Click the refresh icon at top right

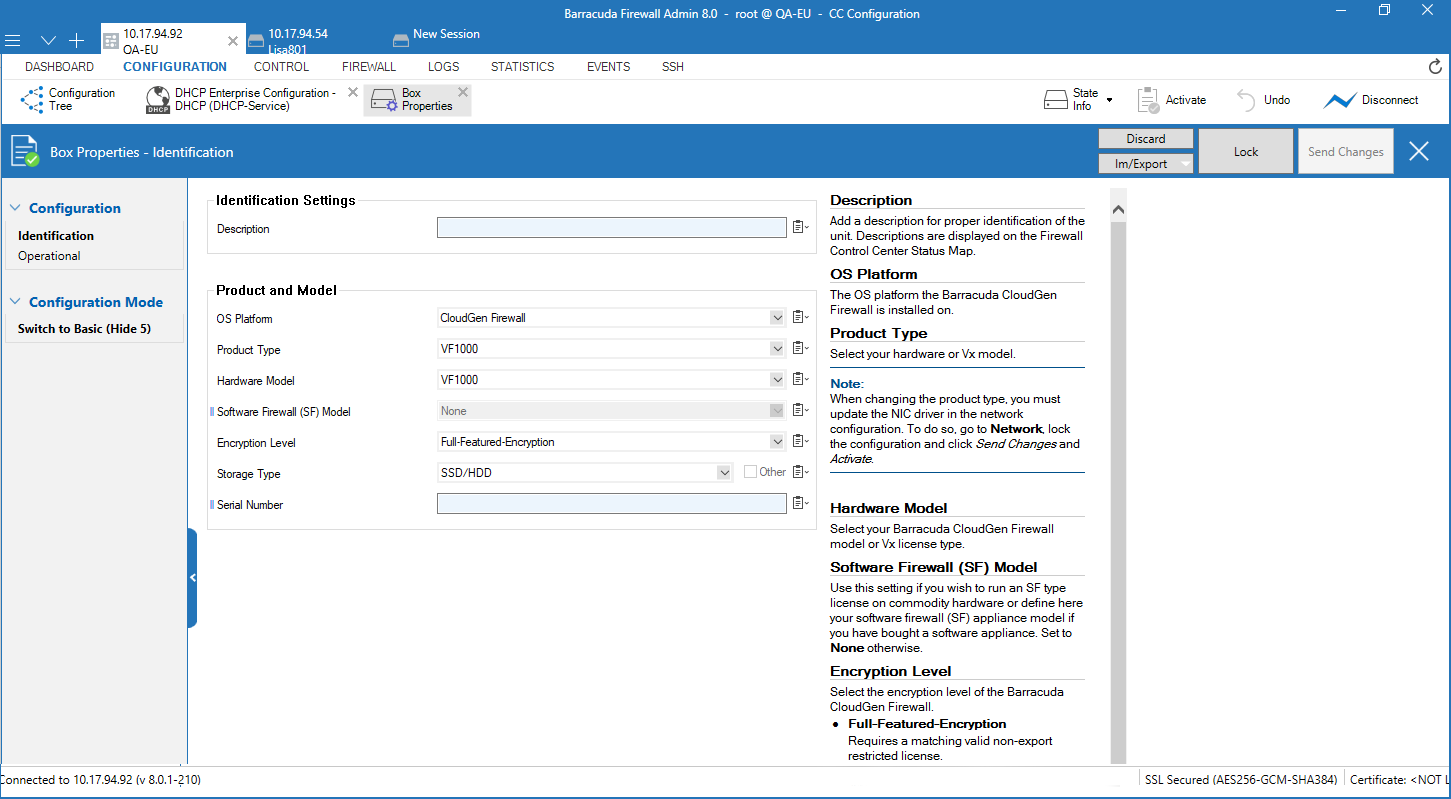pyautogui.click(x=1435, y=67)
